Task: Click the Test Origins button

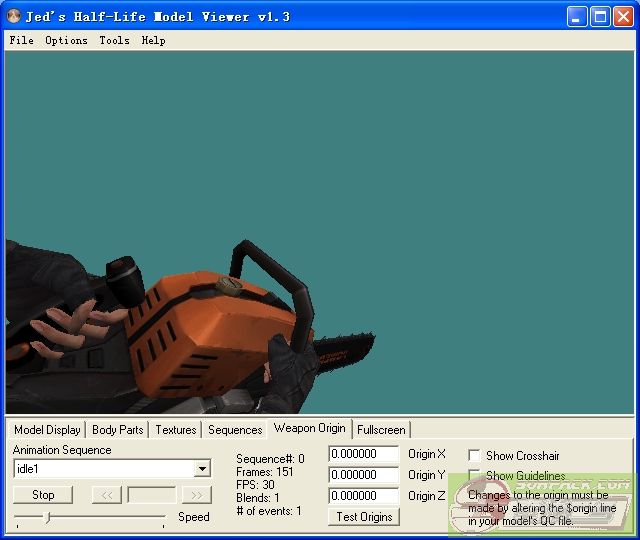Action: (364, 517)
